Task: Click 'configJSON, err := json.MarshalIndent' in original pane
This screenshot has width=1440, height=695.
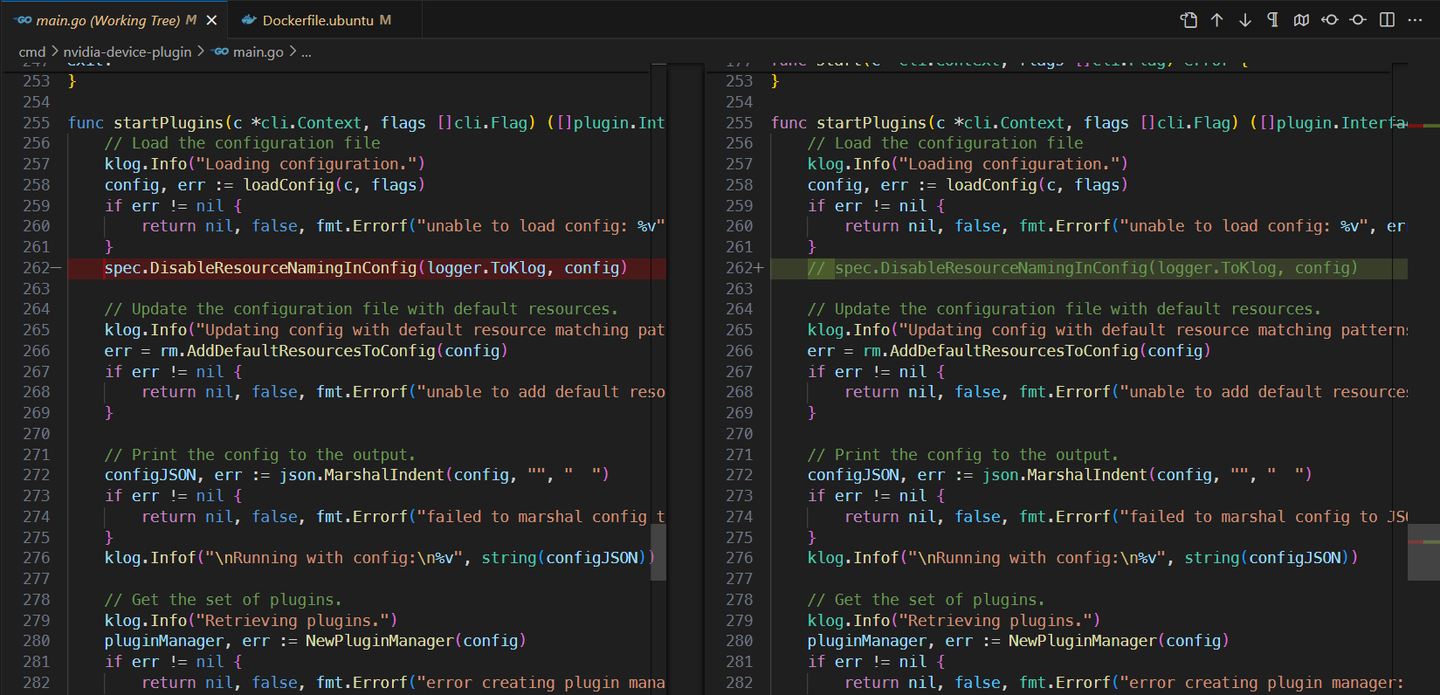Action: coord(274,475)
